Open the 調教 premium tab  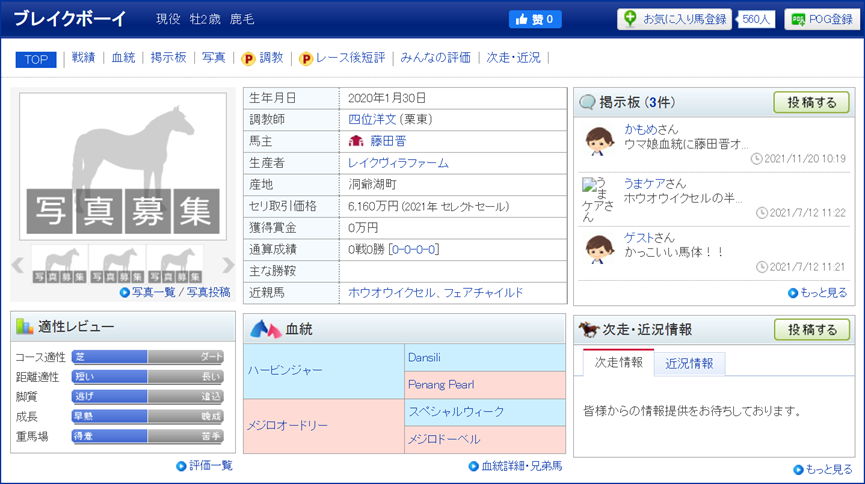point(263,58)
